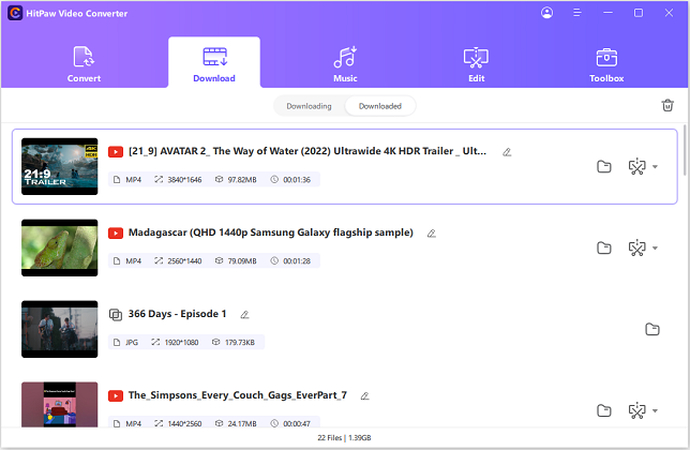690x450 pixels.
Task: Open the Convert tab
Action: tap(84, 64)
